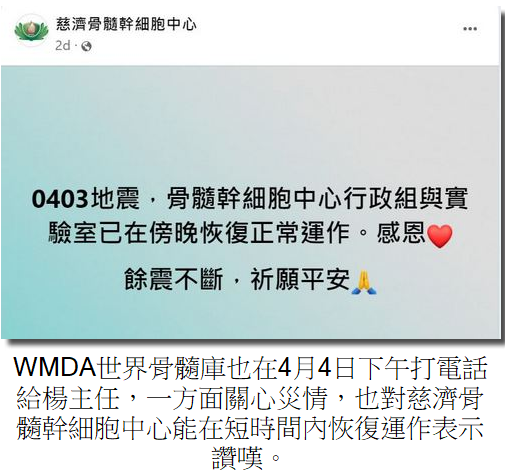The image size is (505, 471).
Task: Click the bold 0403地震 text in post
Action: pyautogui.click(x=85, y=198)
